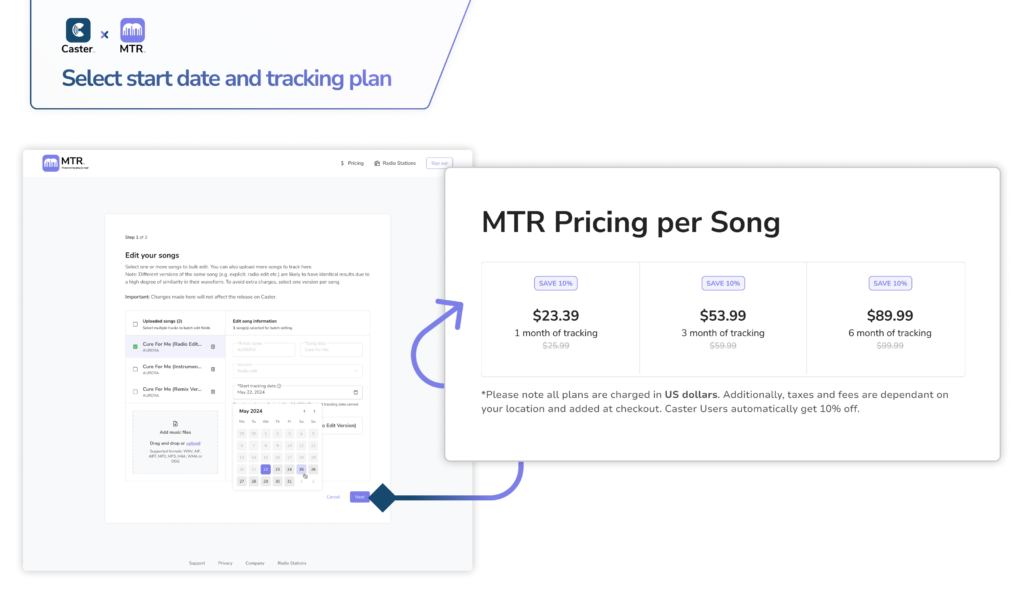Click the Song title input field
The height and width of the screenshot is (599, 1024).
coord(331,349)
